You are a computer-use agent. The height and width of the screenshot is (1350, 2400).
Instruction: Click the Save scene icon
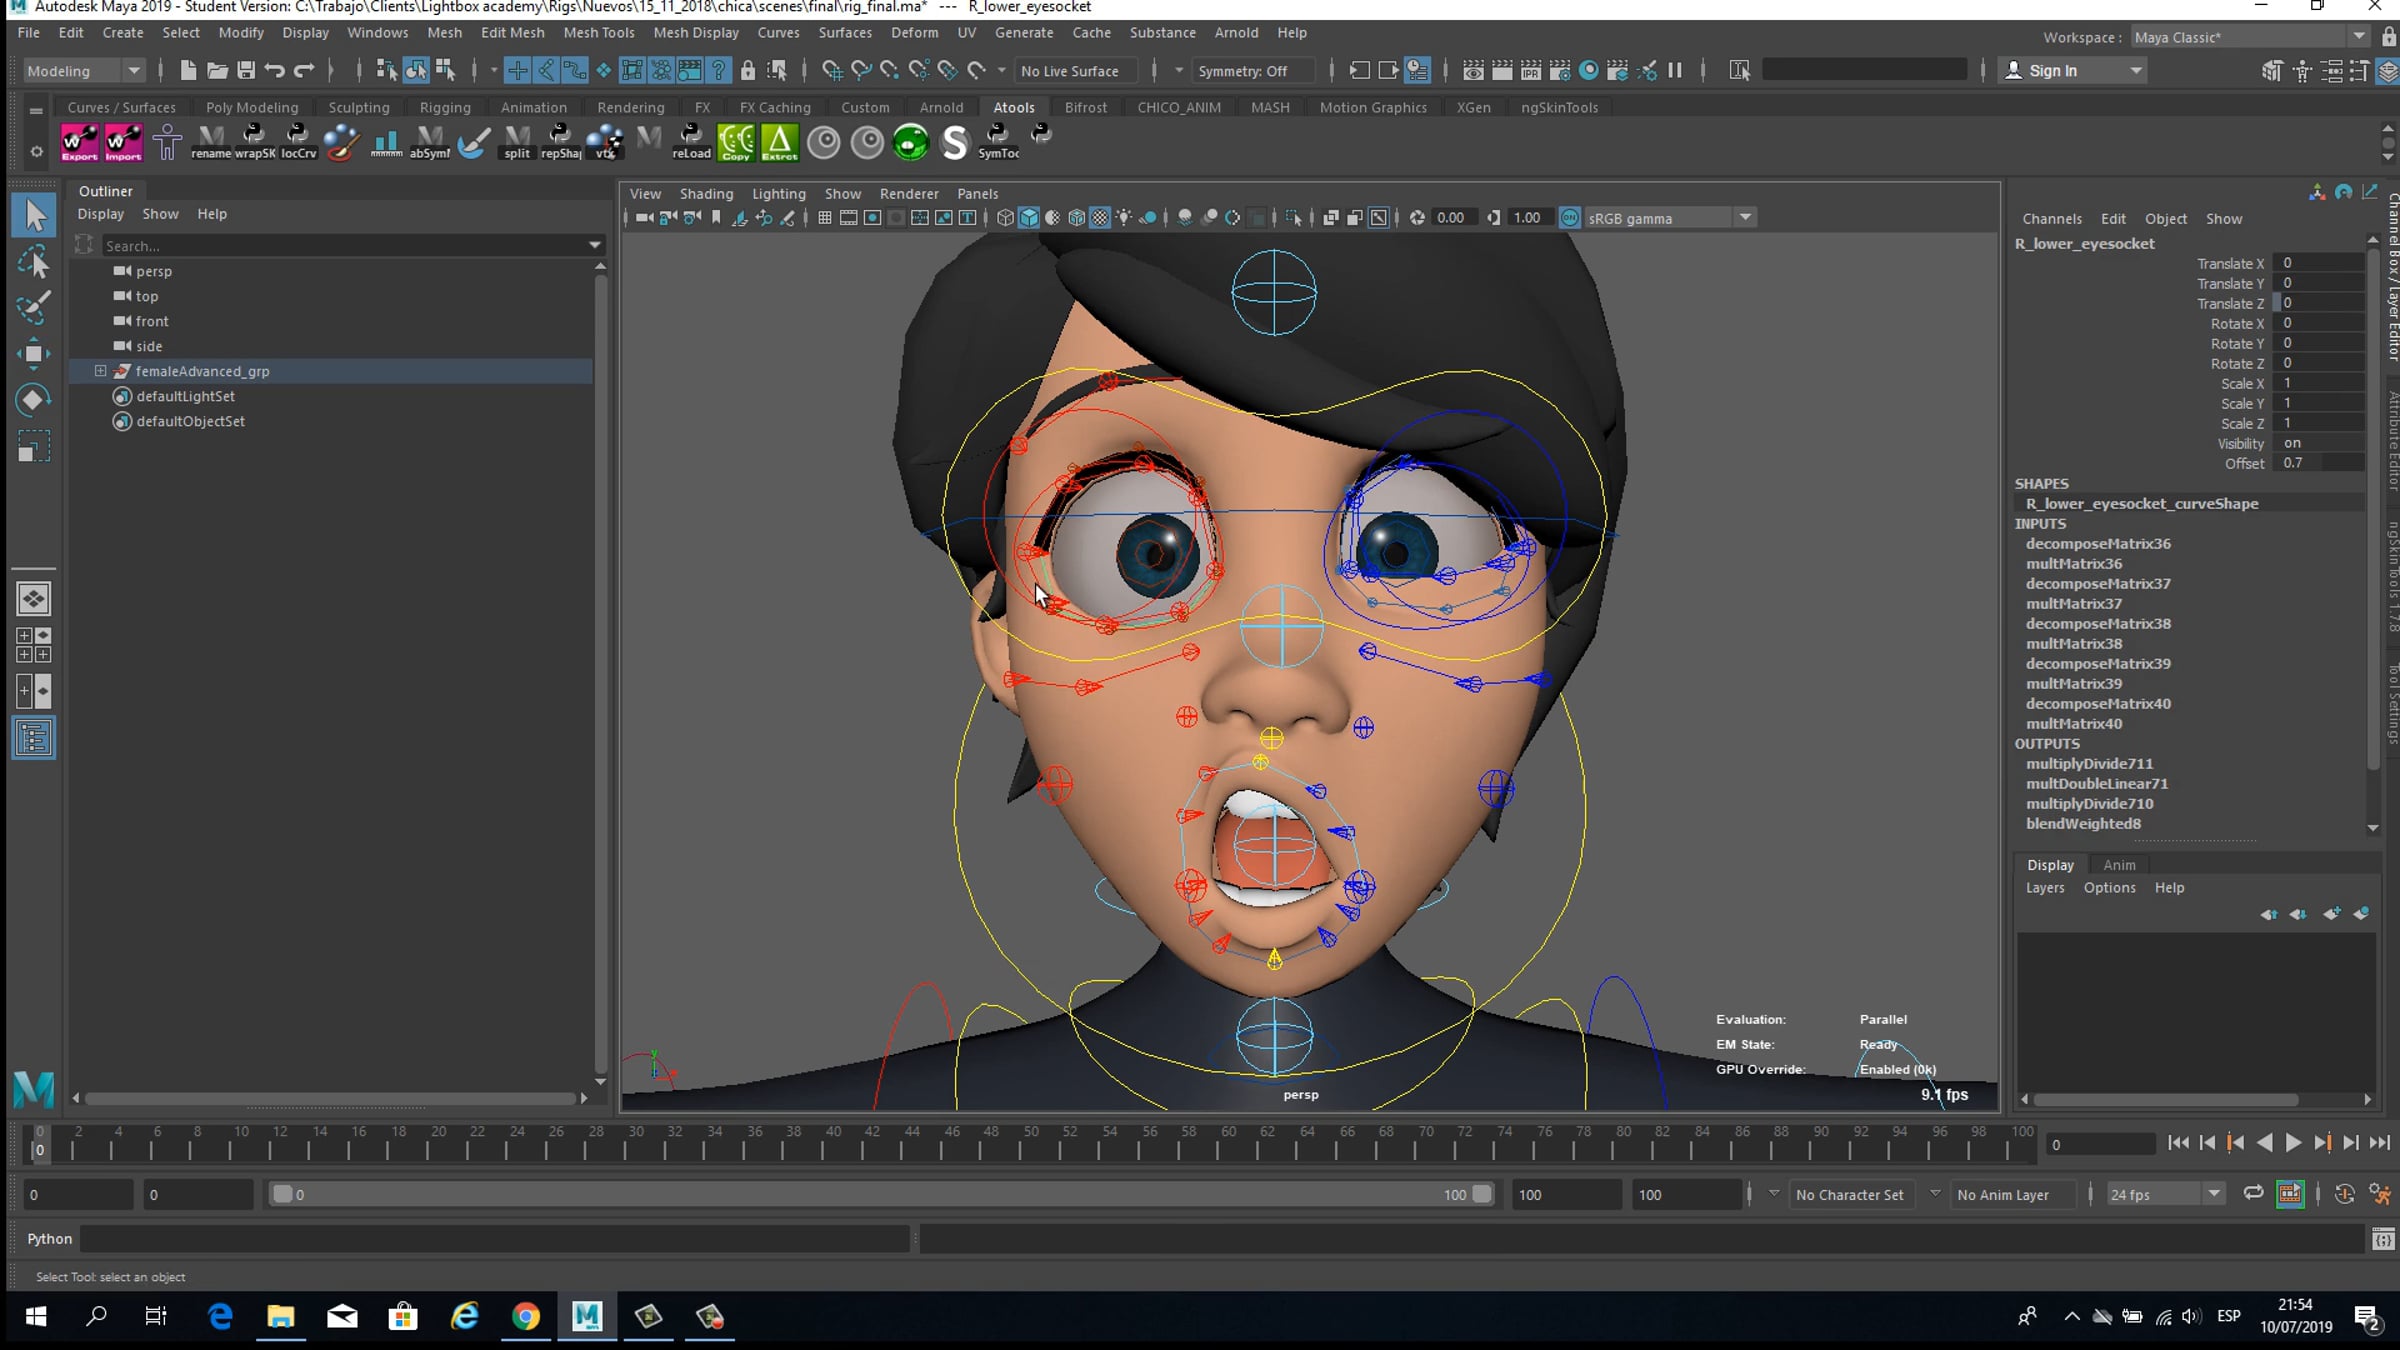click(246, 70)
